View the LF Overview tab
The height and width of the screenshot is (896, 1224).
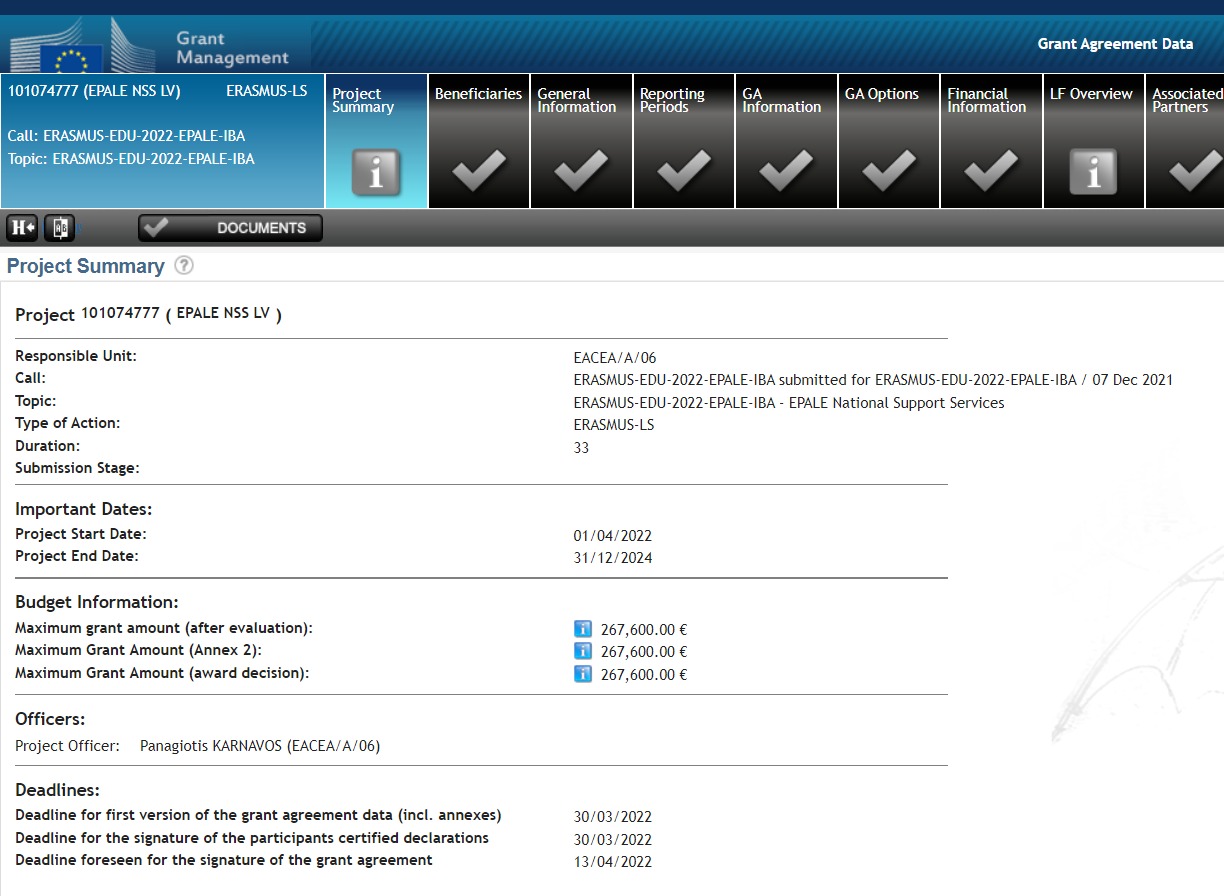coord(1093,141)
